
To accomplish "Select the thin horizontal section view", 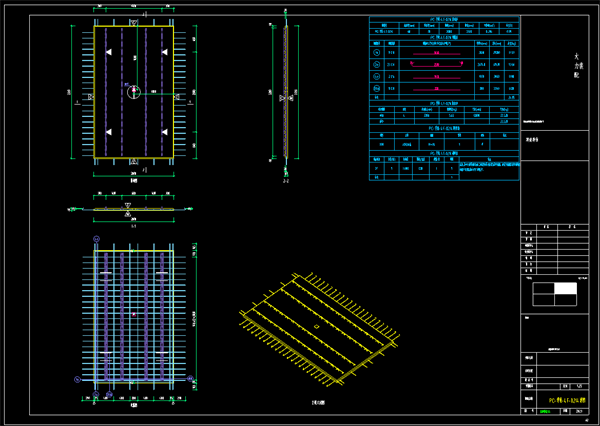I will 134,209.
